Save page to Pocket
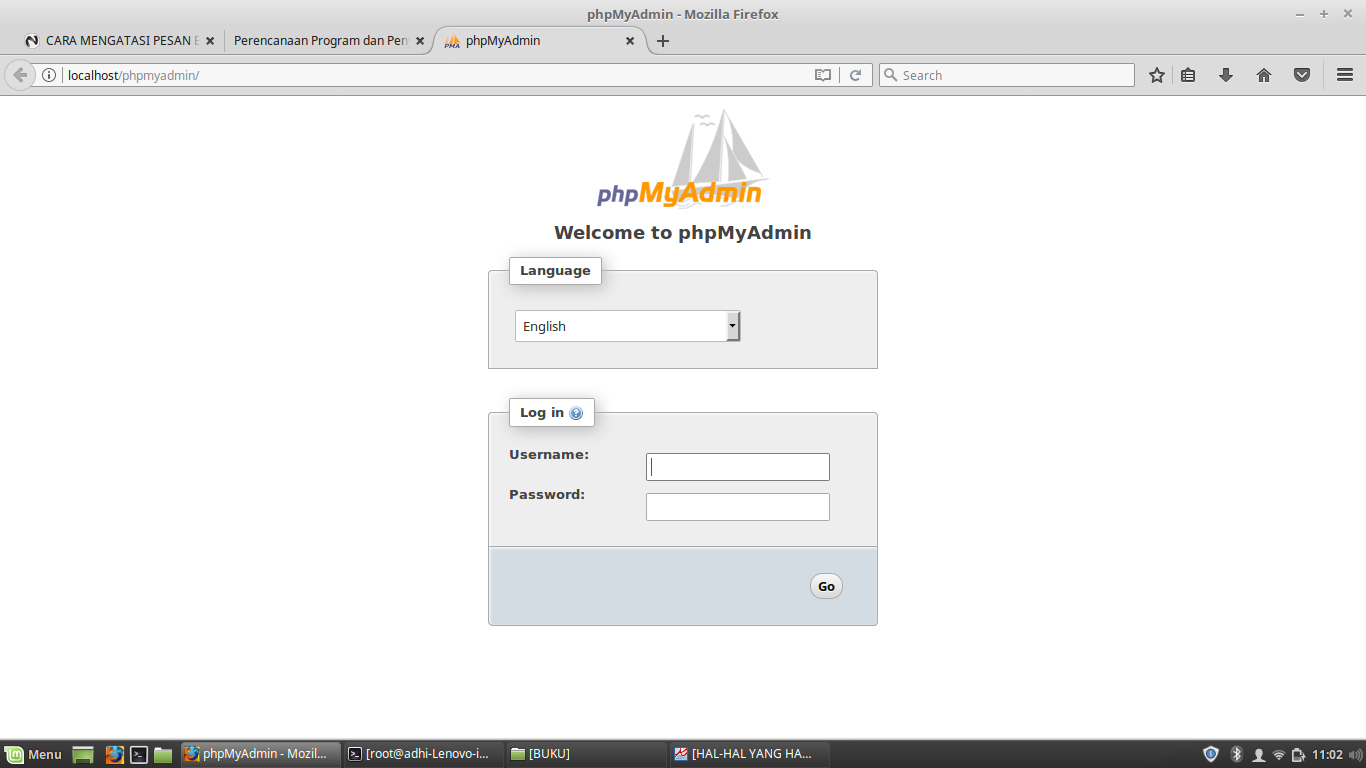Image resolution: width=1366 pixels, height=768 pixels. [1302, 75]
